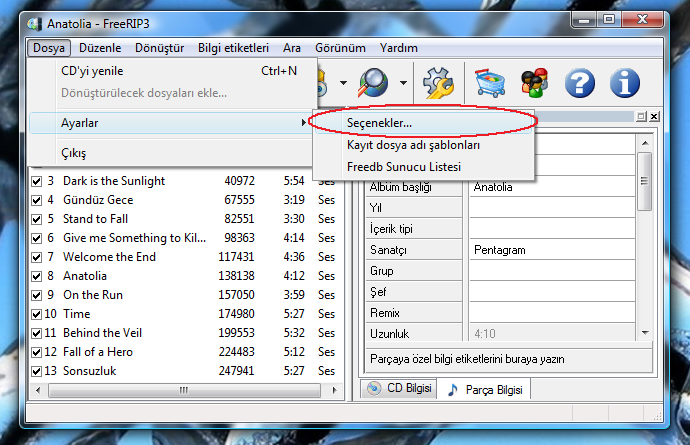Click the CD disc icon on CD Bilgisi tab
The width and height of the screenshot is (690, 445).
[374, 388]
